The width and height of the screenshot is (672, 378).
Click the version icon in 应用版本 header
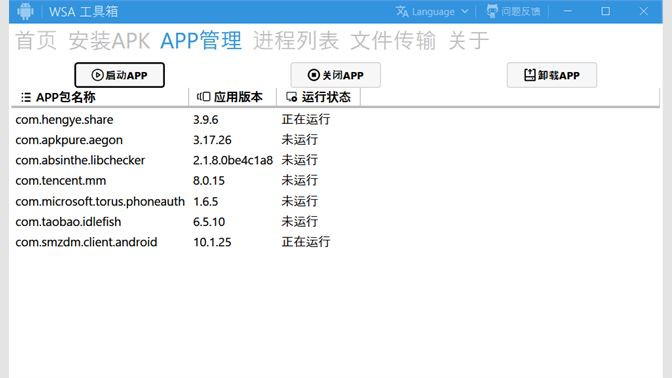point(204,97)
